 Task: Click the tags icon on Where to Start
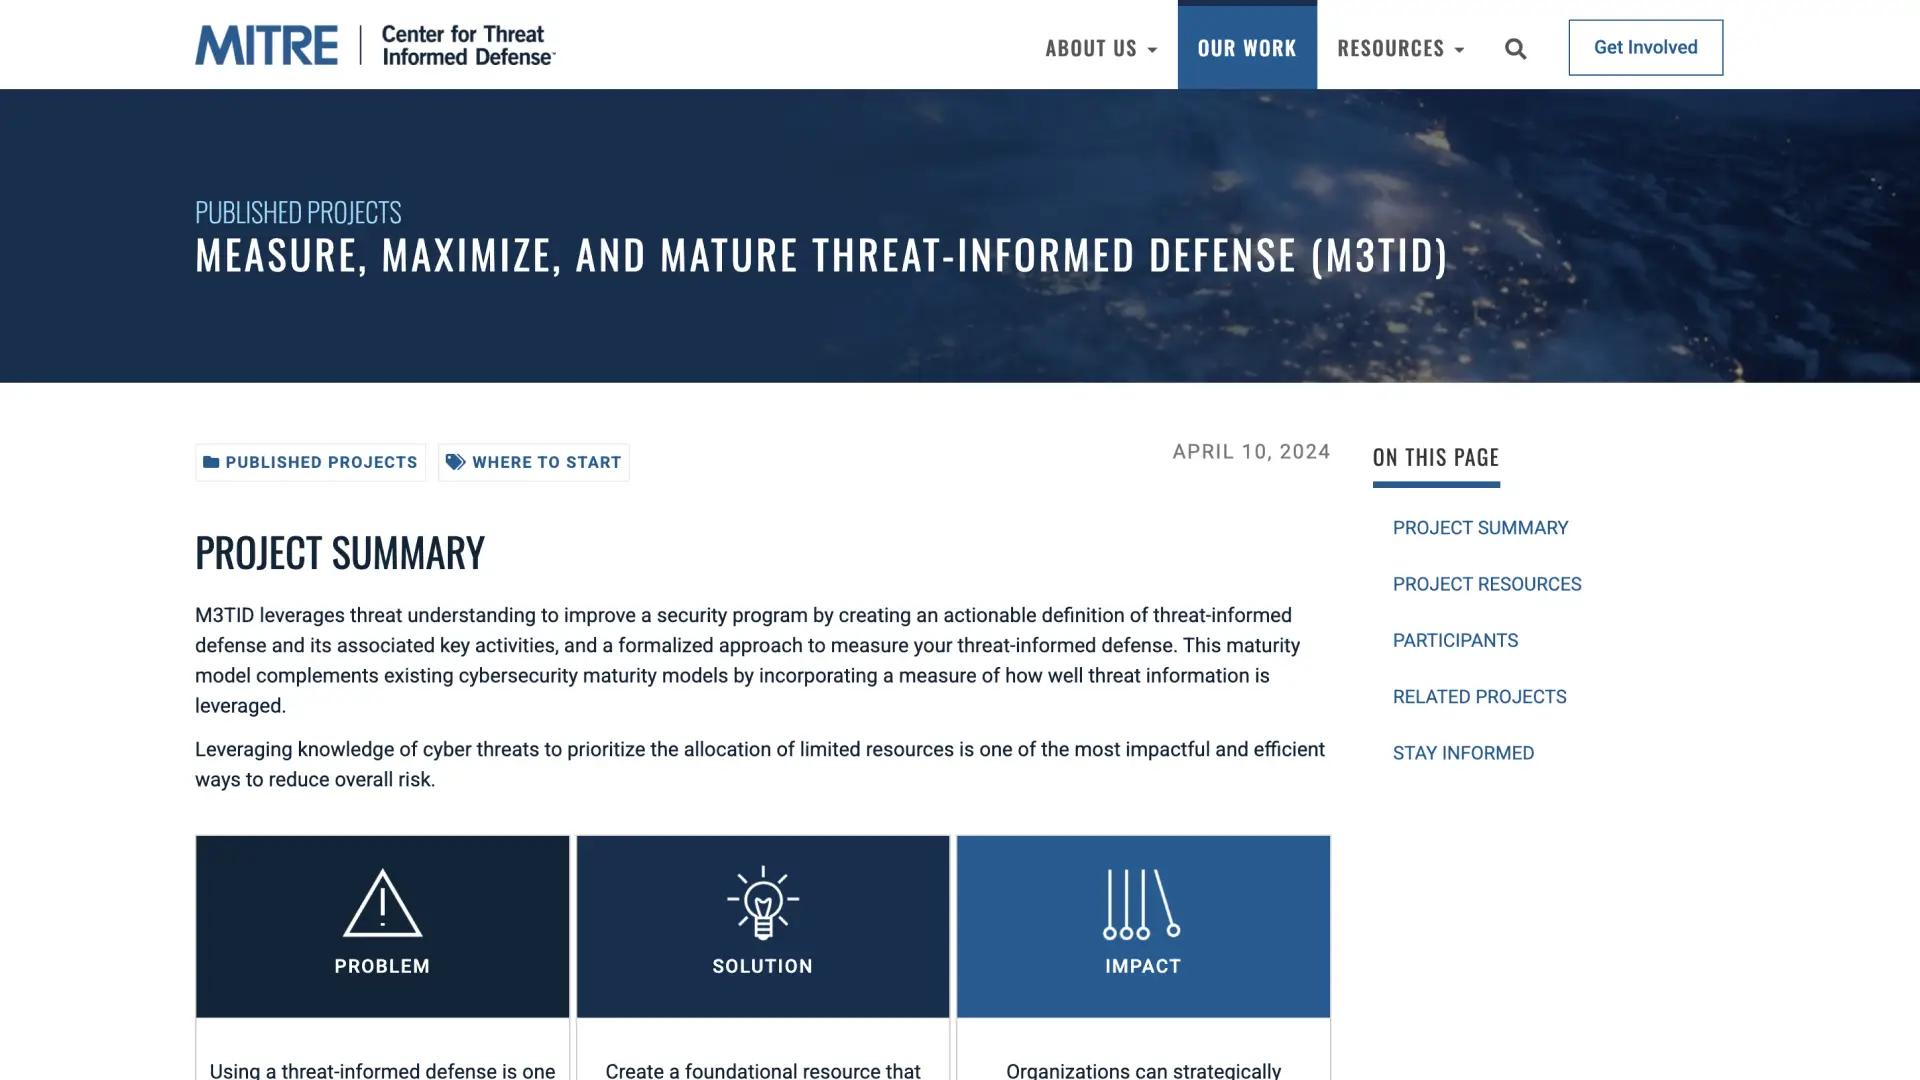[x=455, y=462]
